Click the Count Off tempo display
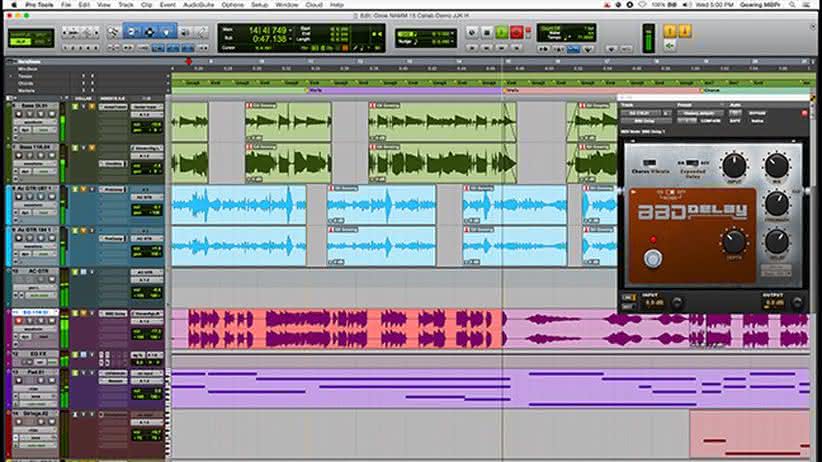The image size is (822, 462). (566, 33)
